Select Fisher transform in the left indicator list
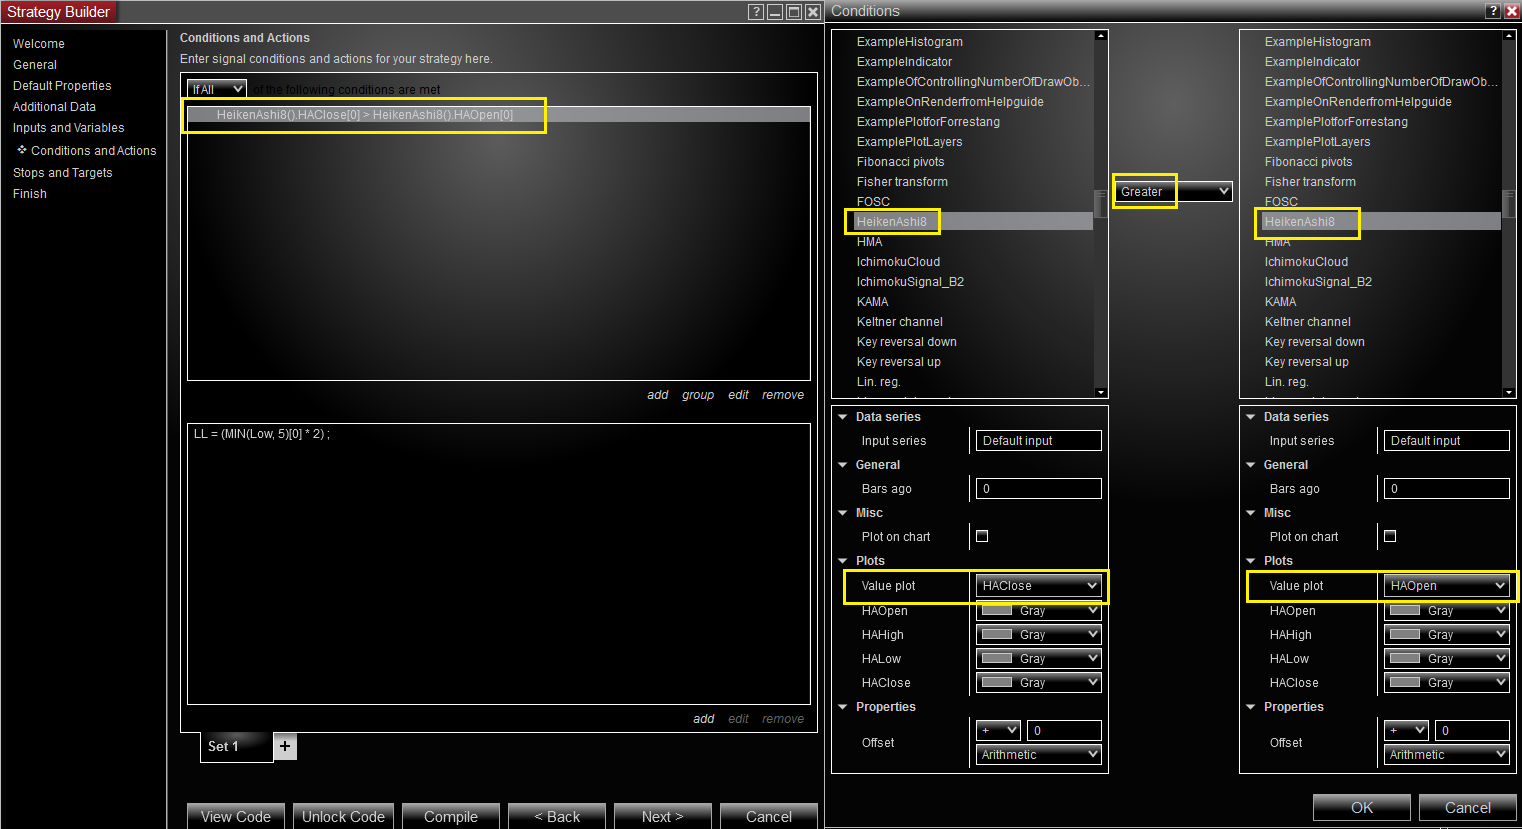The width and height of the screenshot is (1522, 829). coord(902,182)
